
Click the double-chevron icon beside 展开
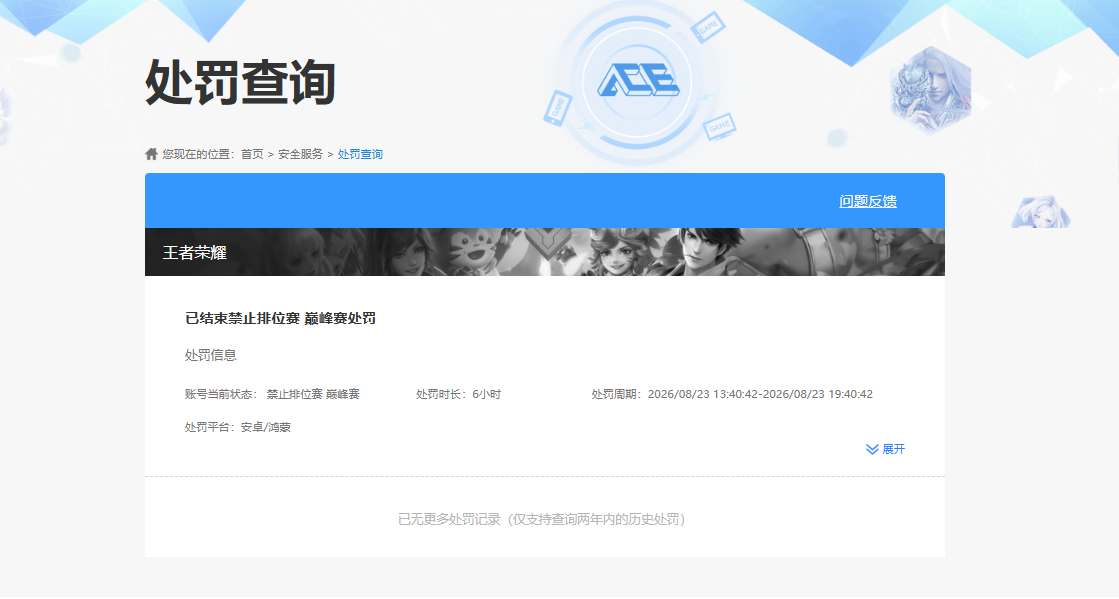pos(872,449)
